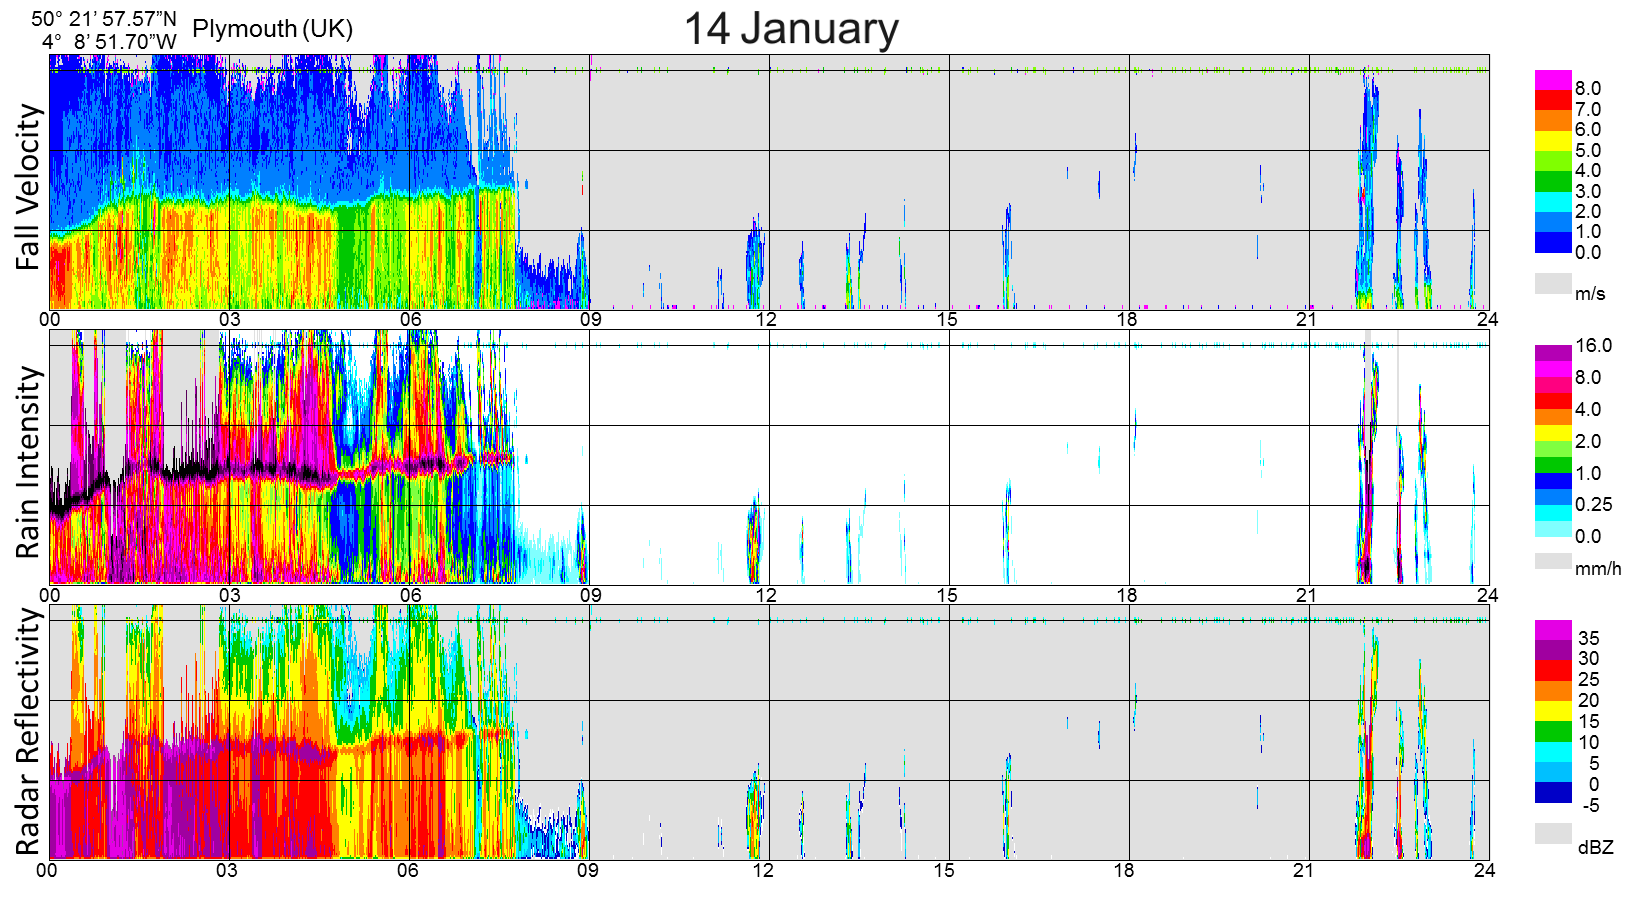Click '20' label in Reflectivity legend
This screenshot has height=900, width=1640.
point(1588,700)
